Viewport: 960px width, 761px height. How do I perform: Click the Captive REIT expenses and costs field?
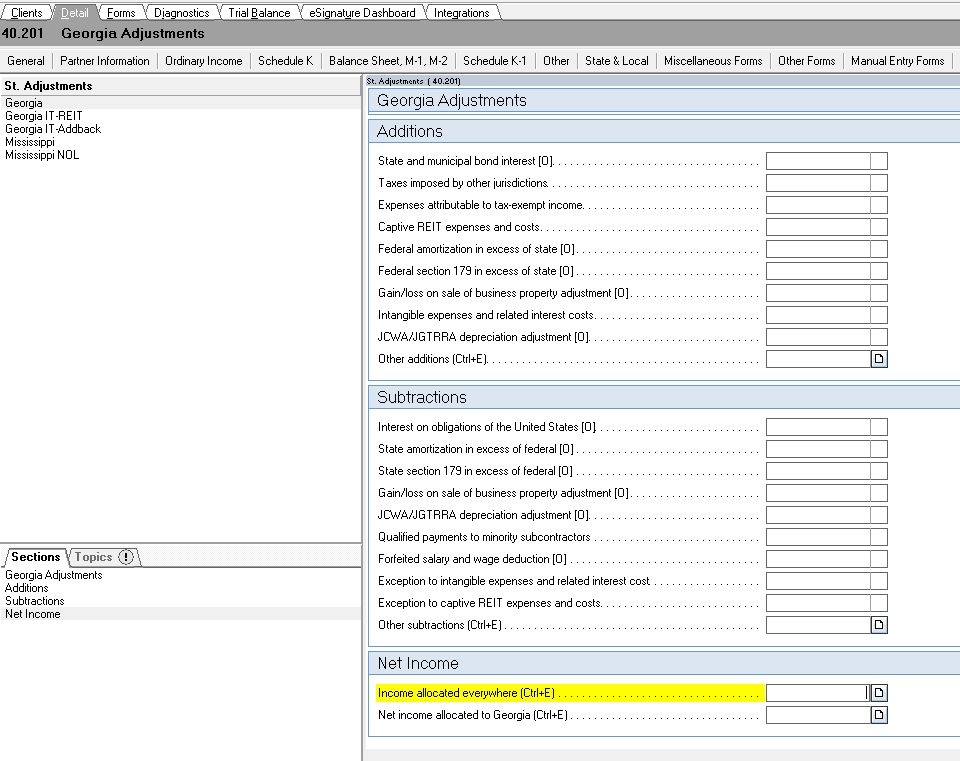(825, 226)
